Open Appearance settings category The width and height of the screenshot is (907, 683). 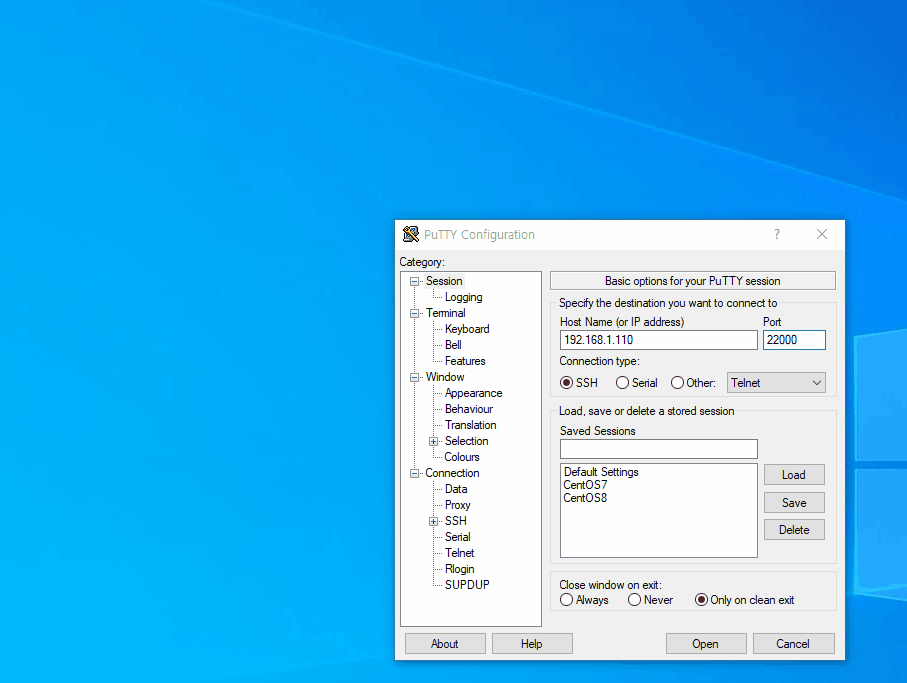[x=473, y=393]
